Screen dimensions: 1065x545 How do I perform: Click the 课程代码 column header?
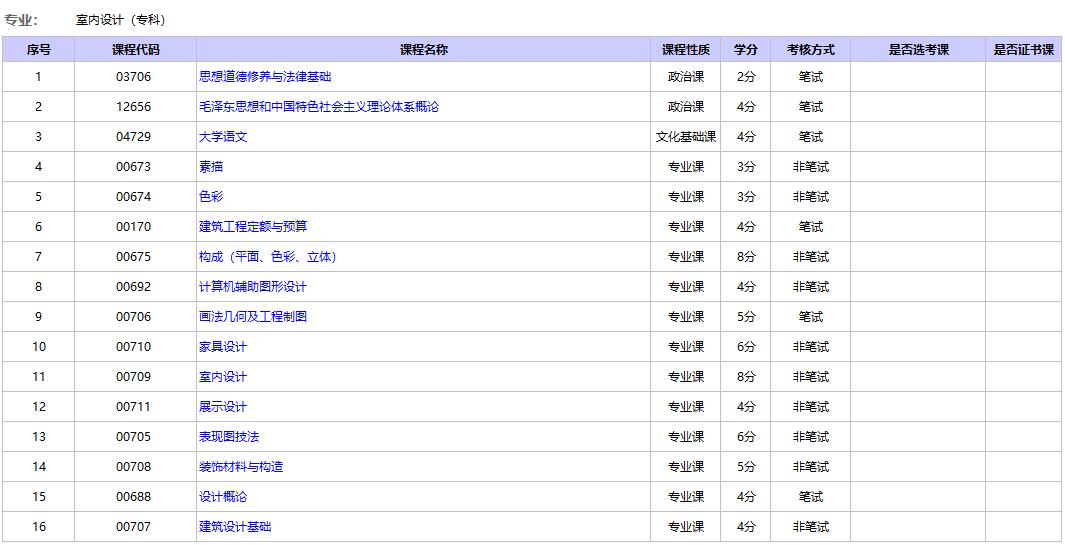coord(136,50)
